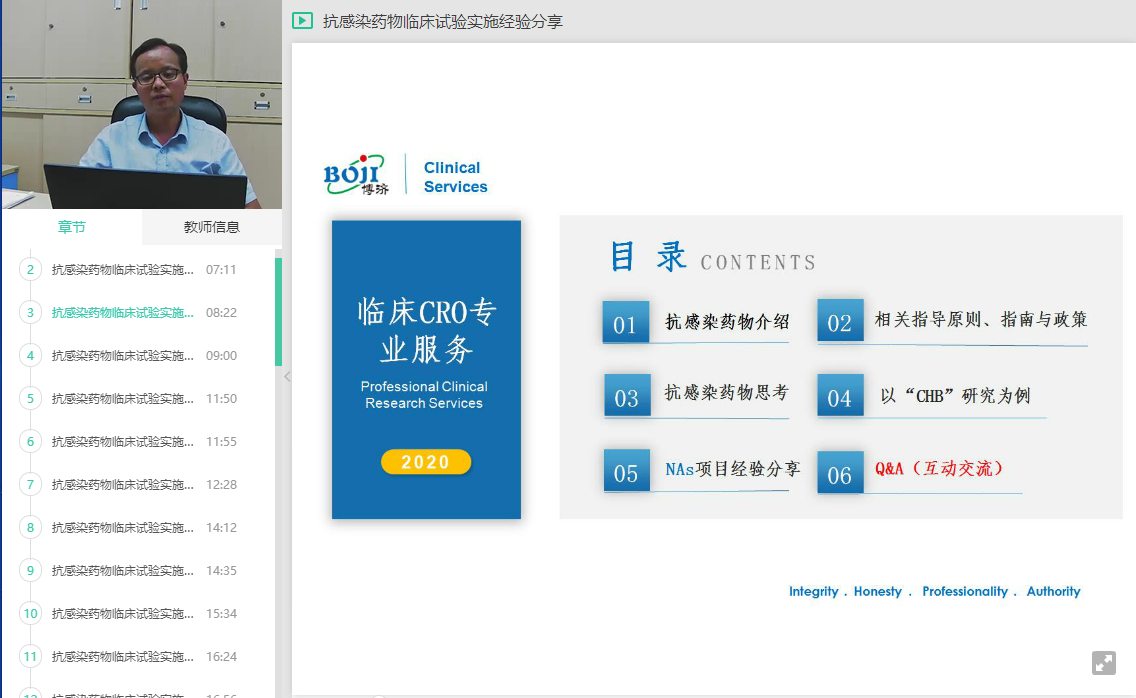Jump to chapter 10 at 15:34
Screen dimensions: 1136x698
pyautogui.click(x=123, y=614)
